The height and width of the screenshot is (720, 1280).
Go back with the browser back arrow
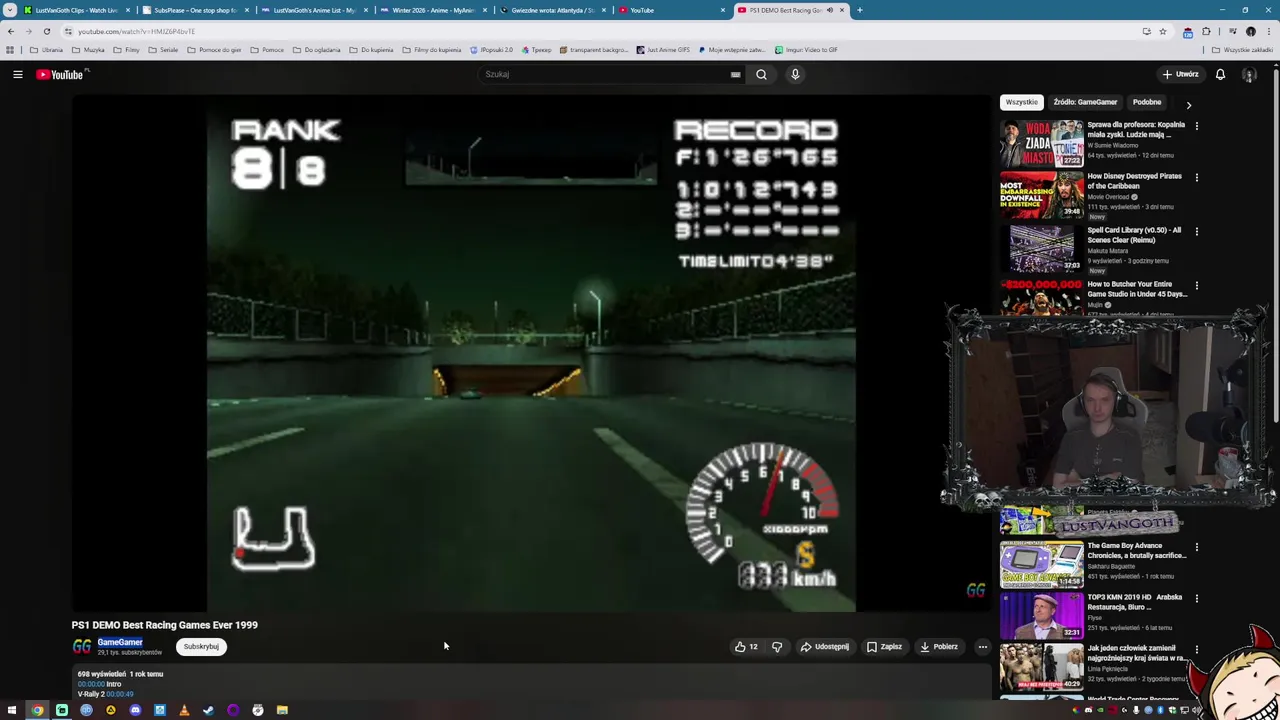(x=11, y=31)
